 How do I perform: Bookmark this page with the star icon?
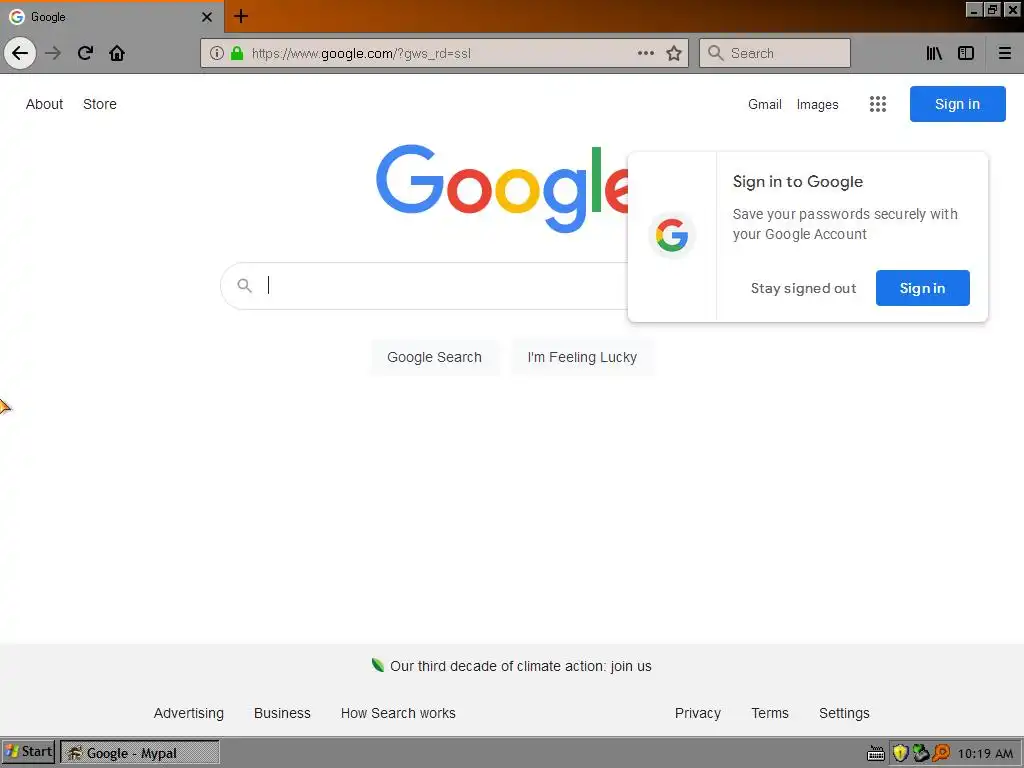click(674, 53)
